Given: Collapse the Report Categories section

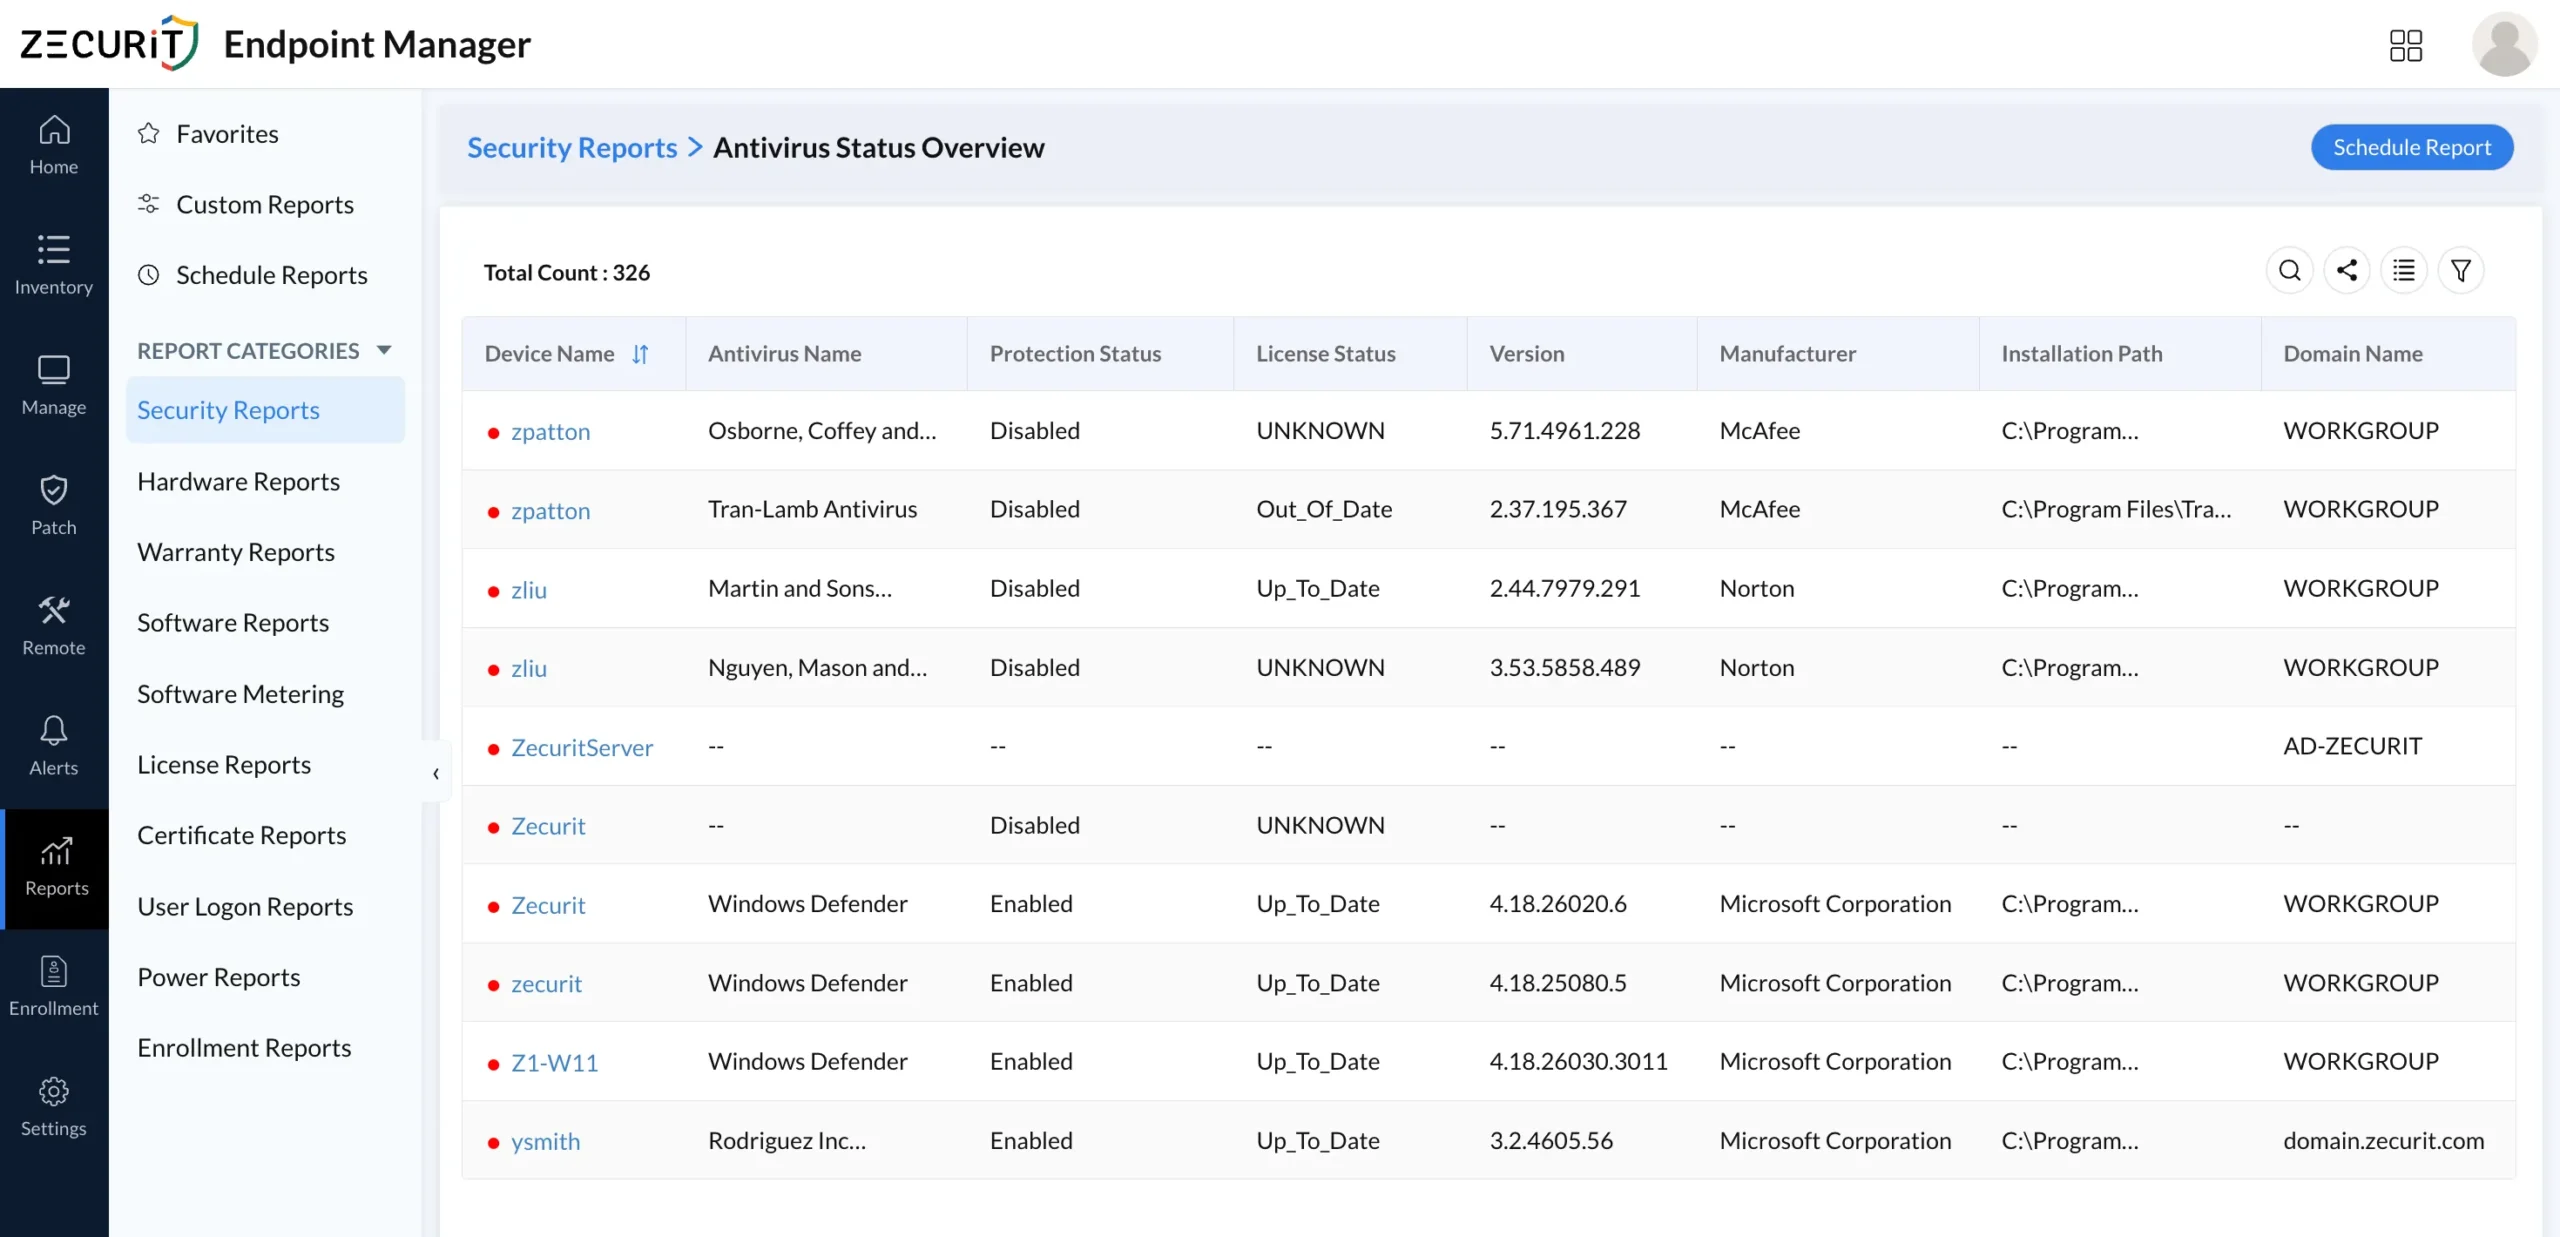Looking at the screenshot, I should (384, 350).
